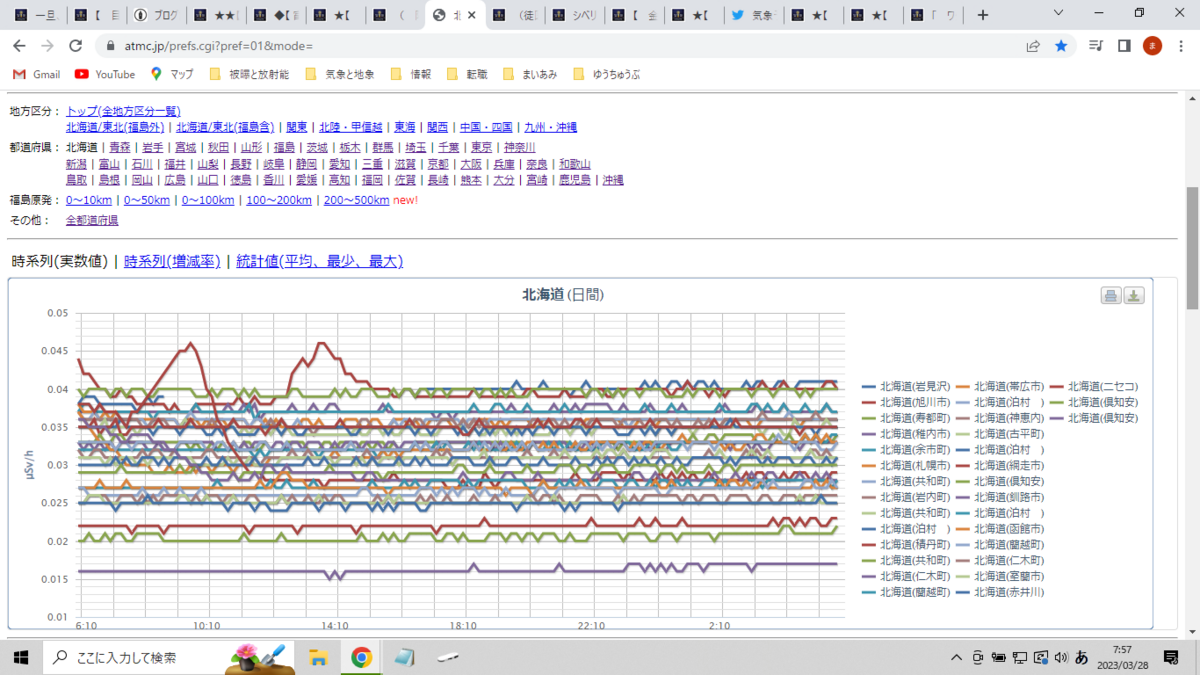Click the chart print icon
Screen dimensions: 1200x675
[1110, 295]
